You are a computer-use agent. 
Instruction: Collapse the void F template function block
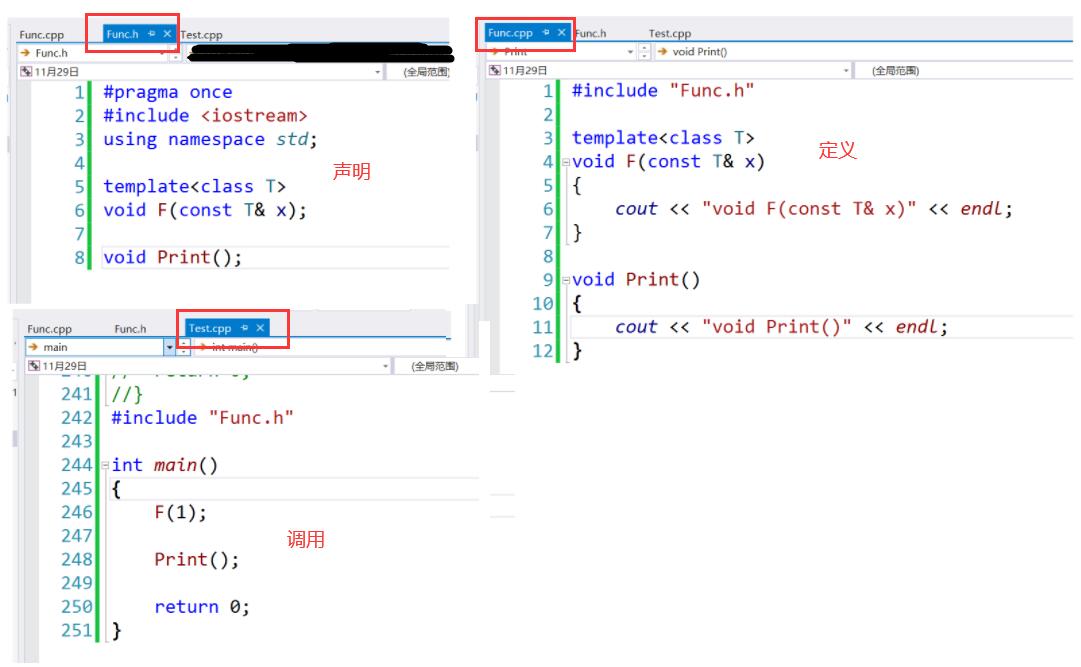coord(565,162)
